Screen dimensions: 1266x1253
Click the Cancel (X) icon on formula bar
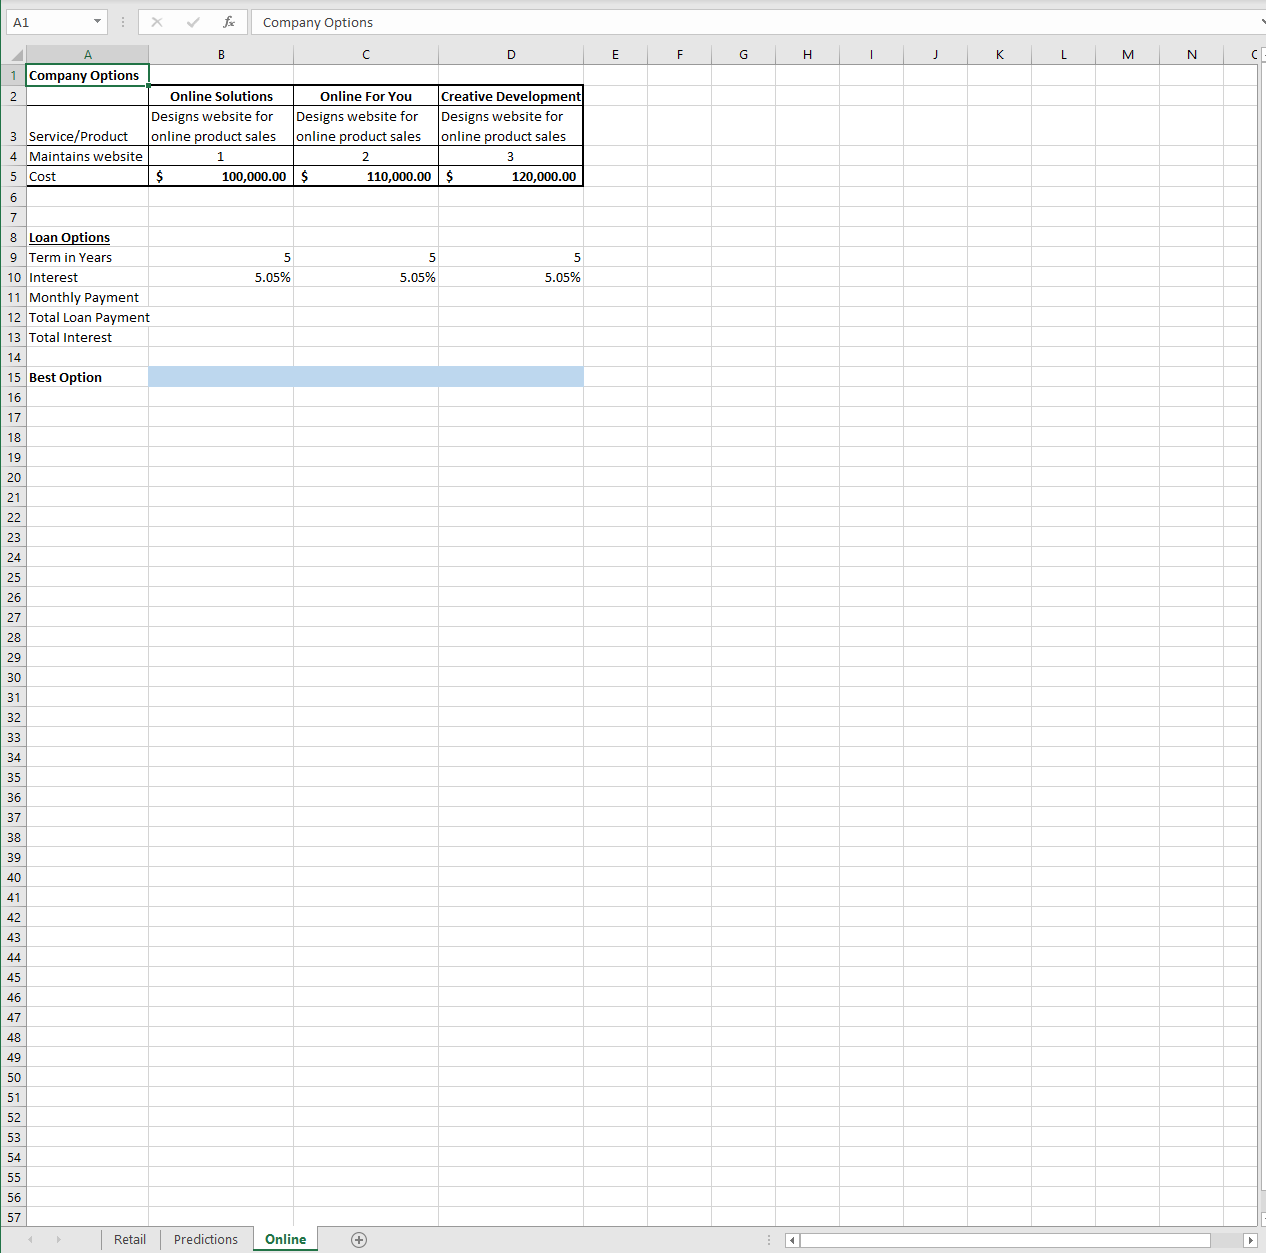[x=157, y=22]
